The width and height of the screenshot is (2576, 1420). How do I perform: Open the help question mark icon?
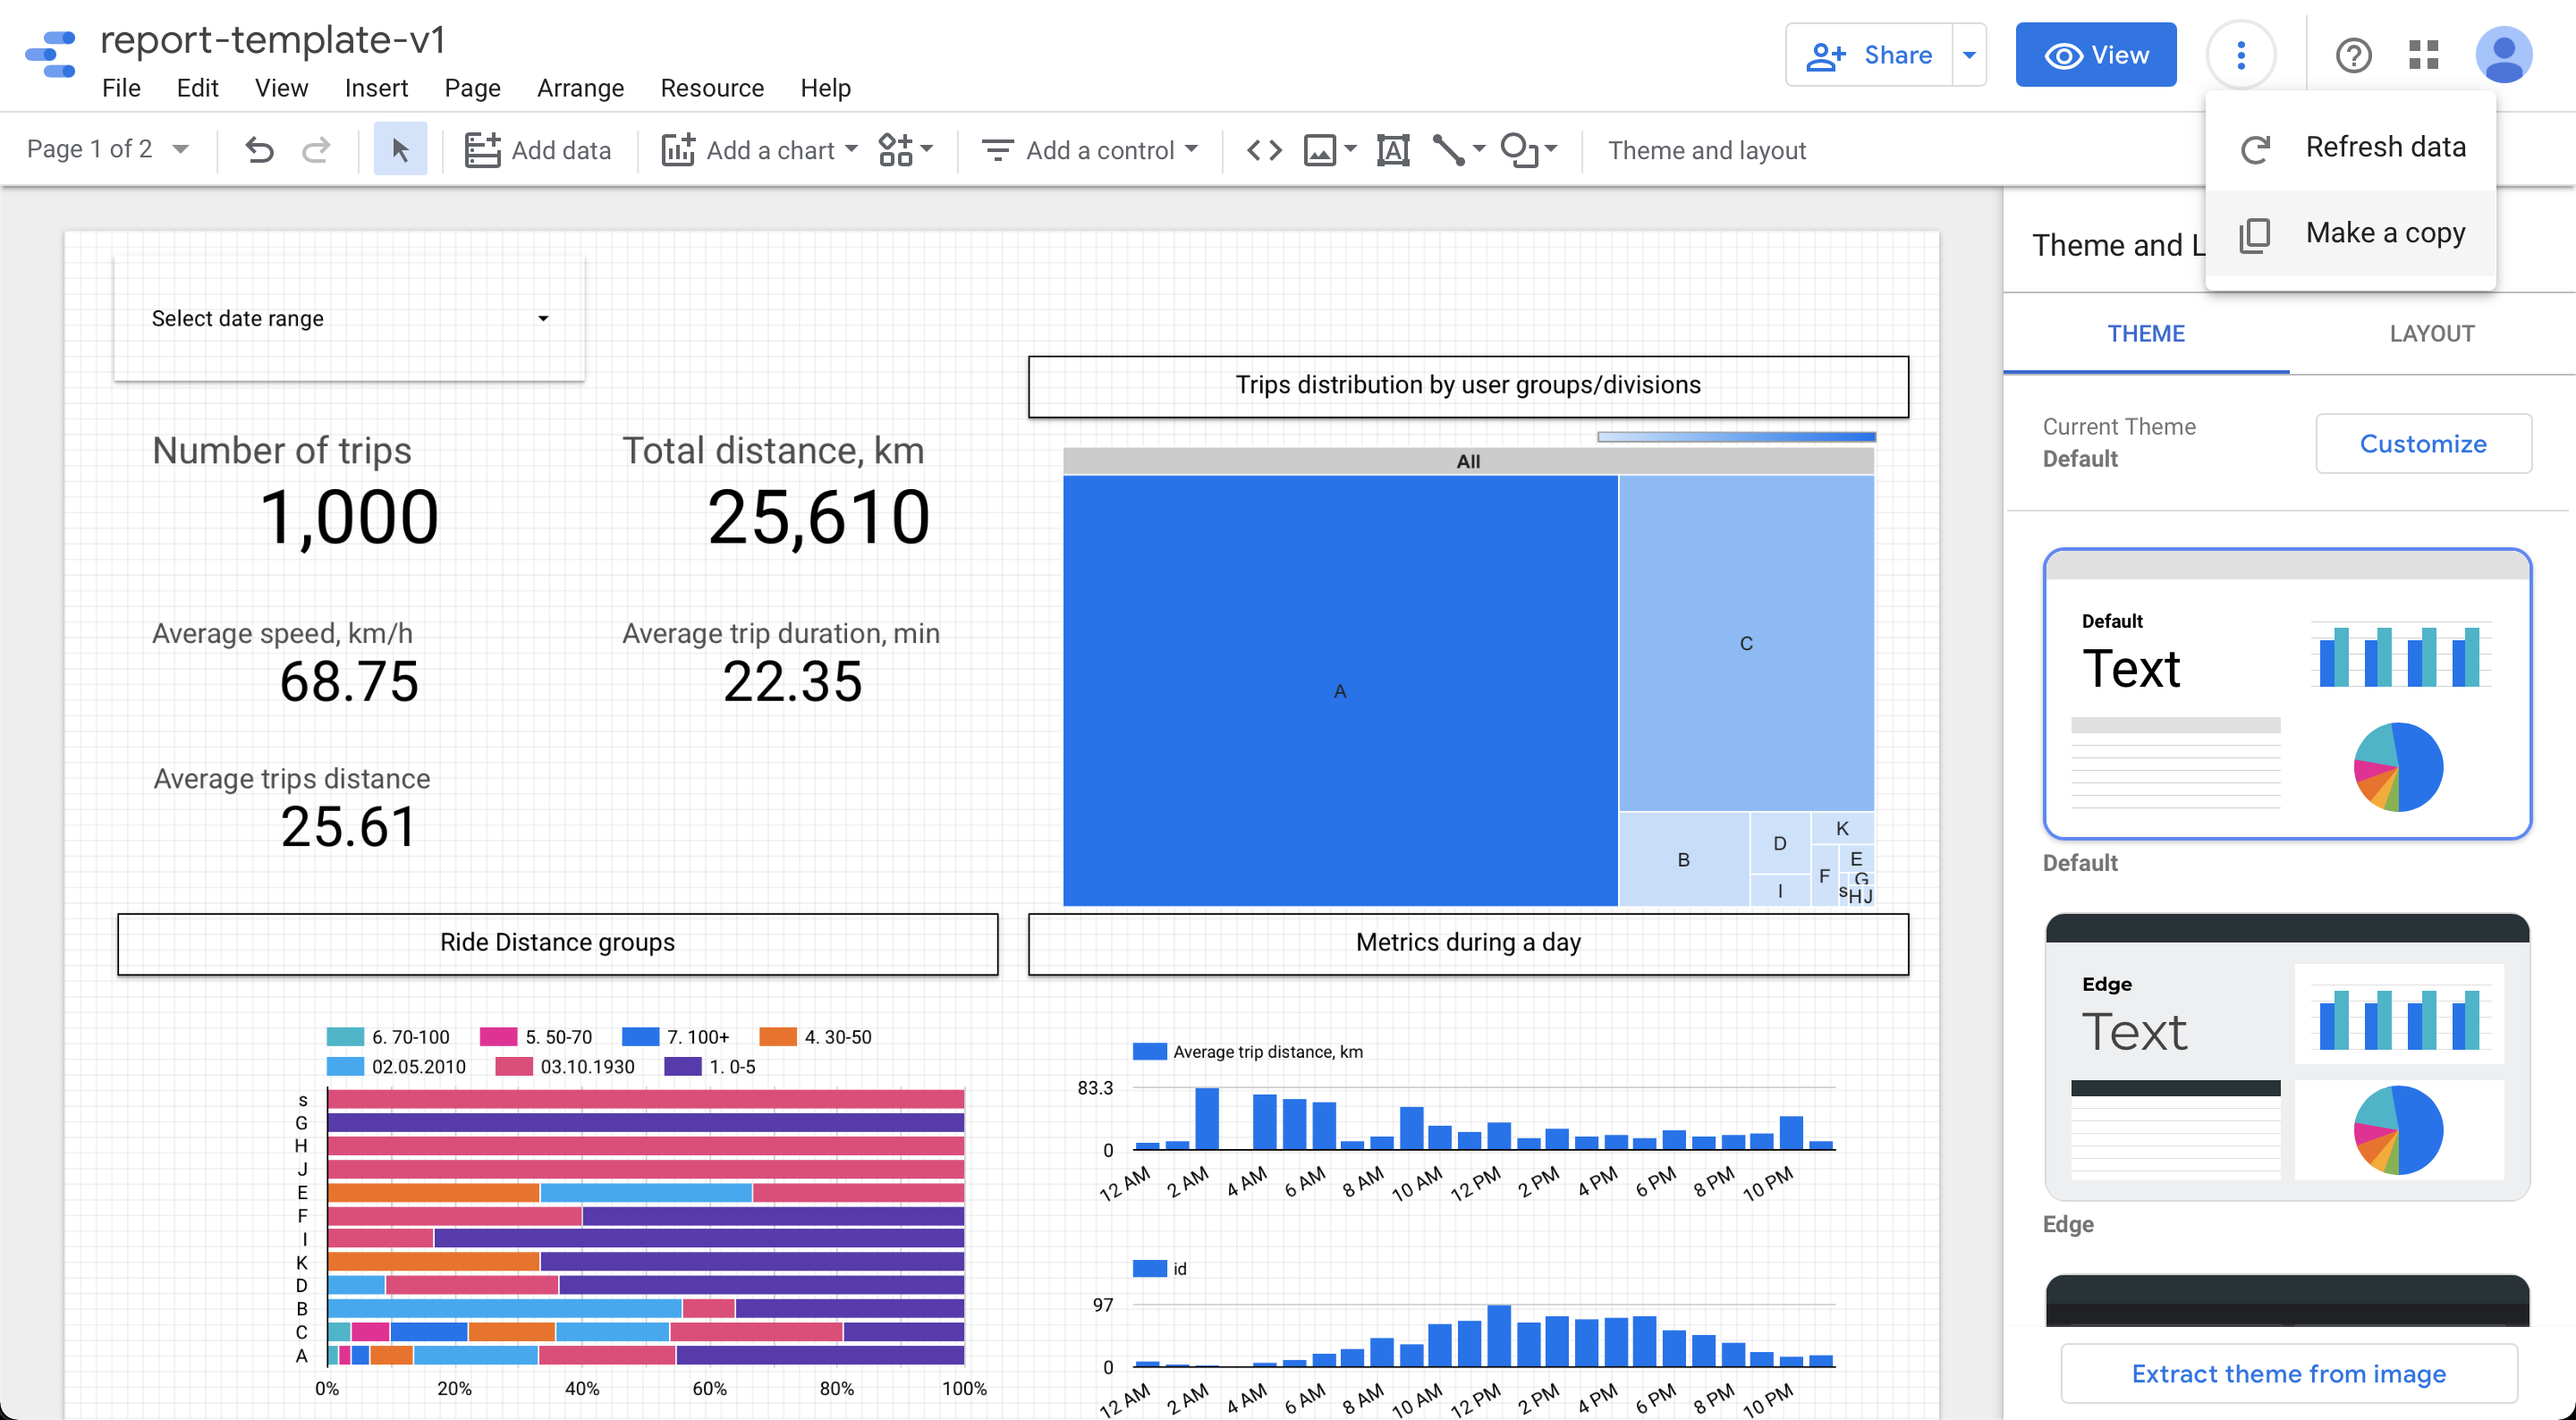tap(2353, 55)
